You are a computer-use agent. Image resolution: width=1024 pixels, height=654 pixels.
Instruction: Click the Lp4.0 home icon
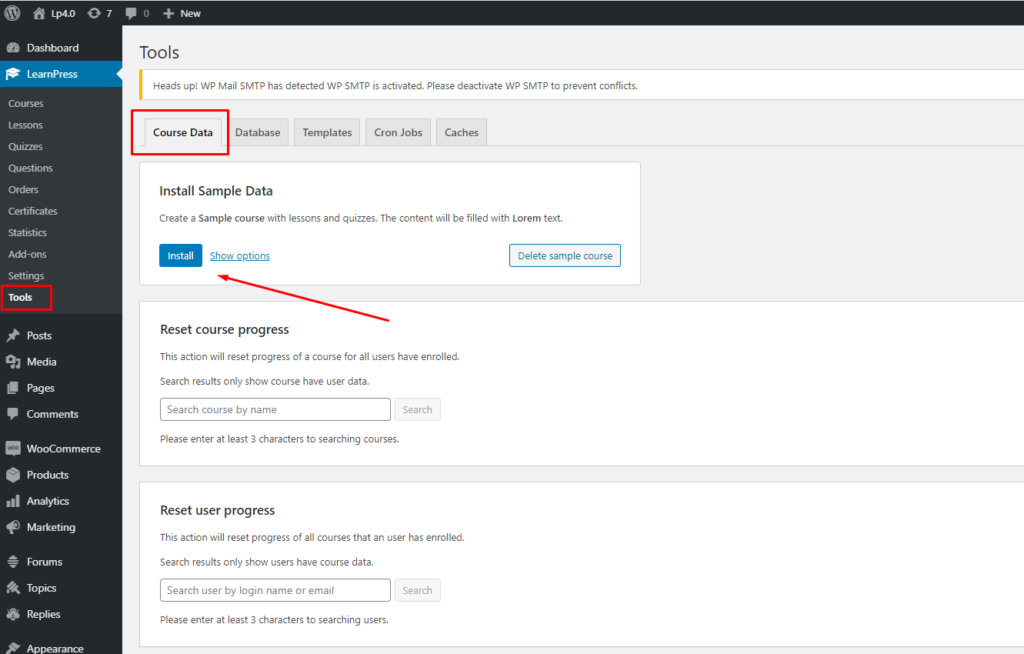click(40, 13)
